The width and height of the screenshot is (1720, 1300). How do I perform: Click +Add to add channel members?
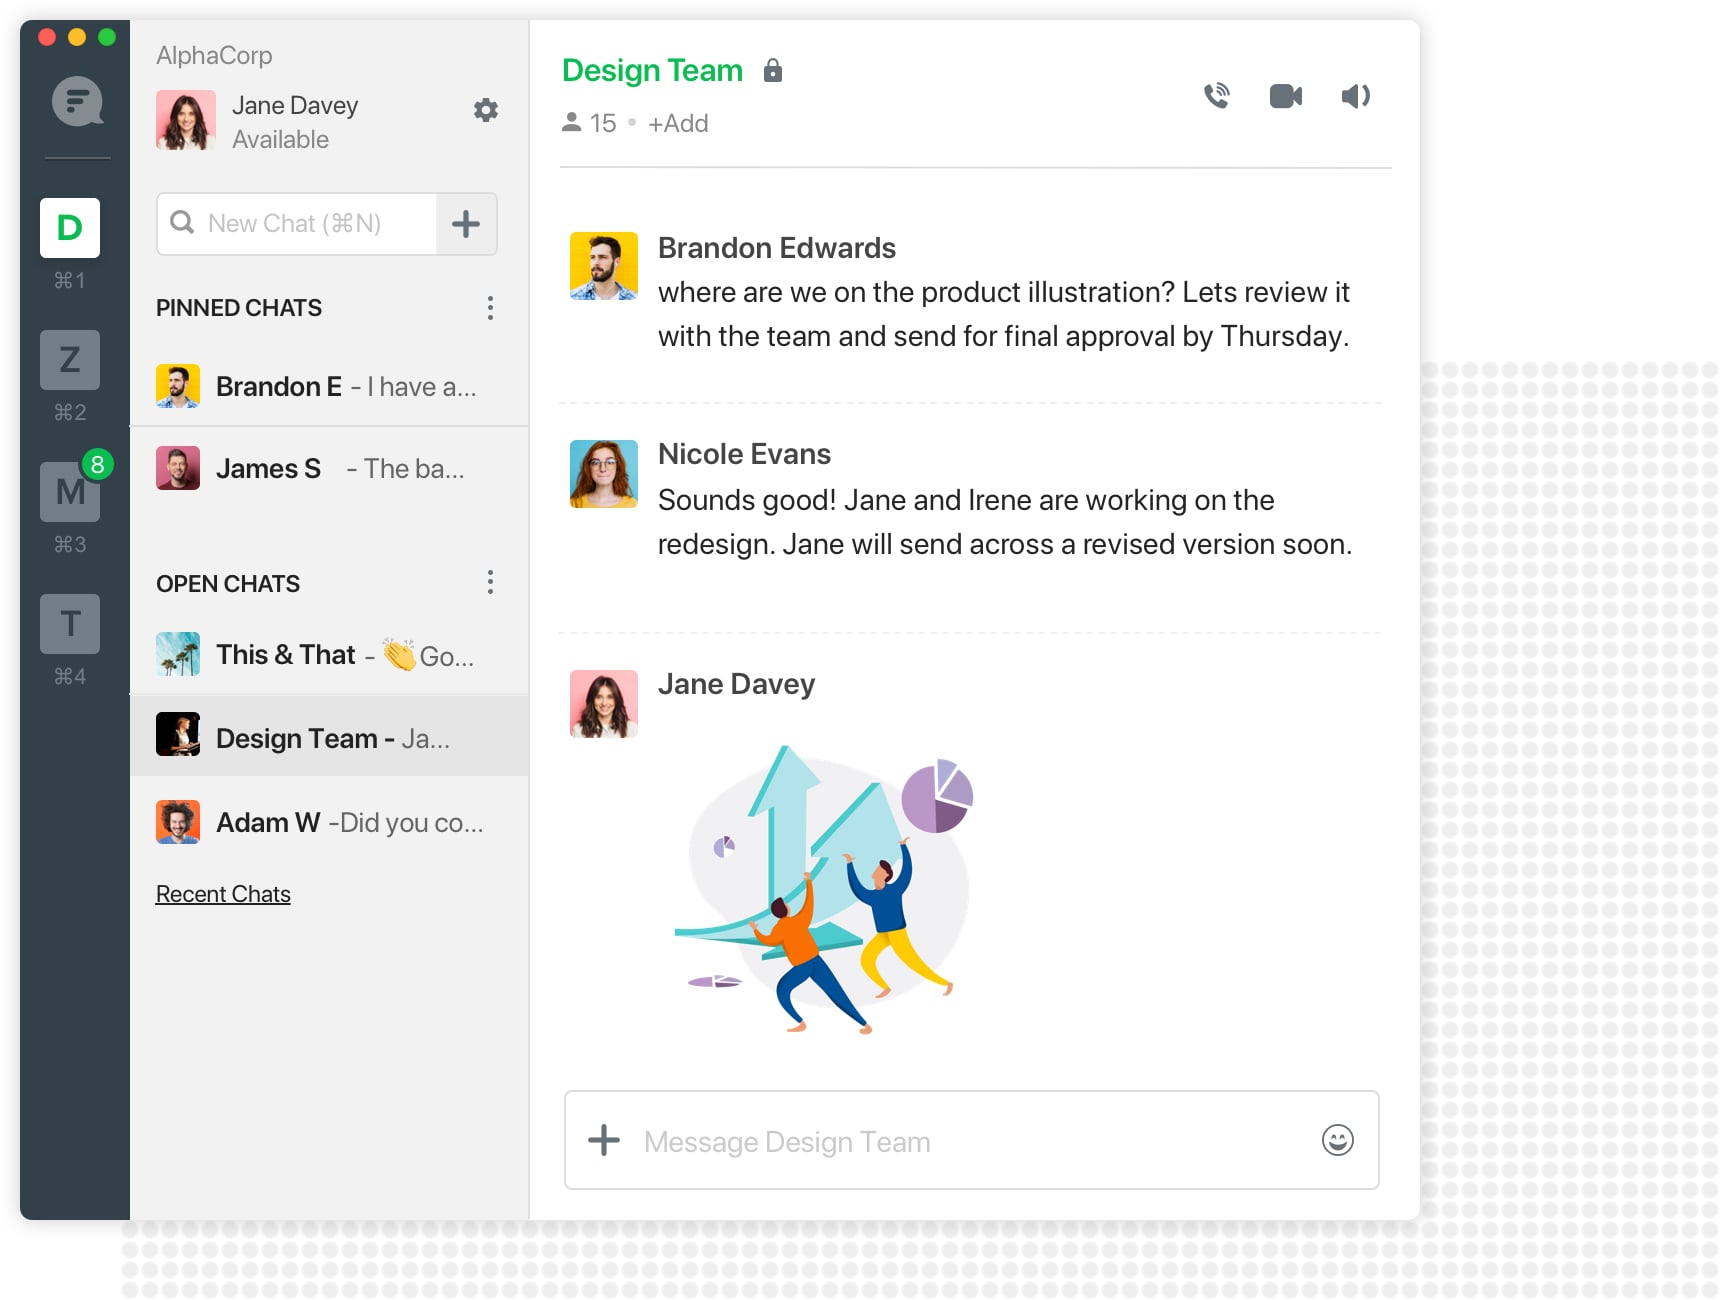coord(678,124)
